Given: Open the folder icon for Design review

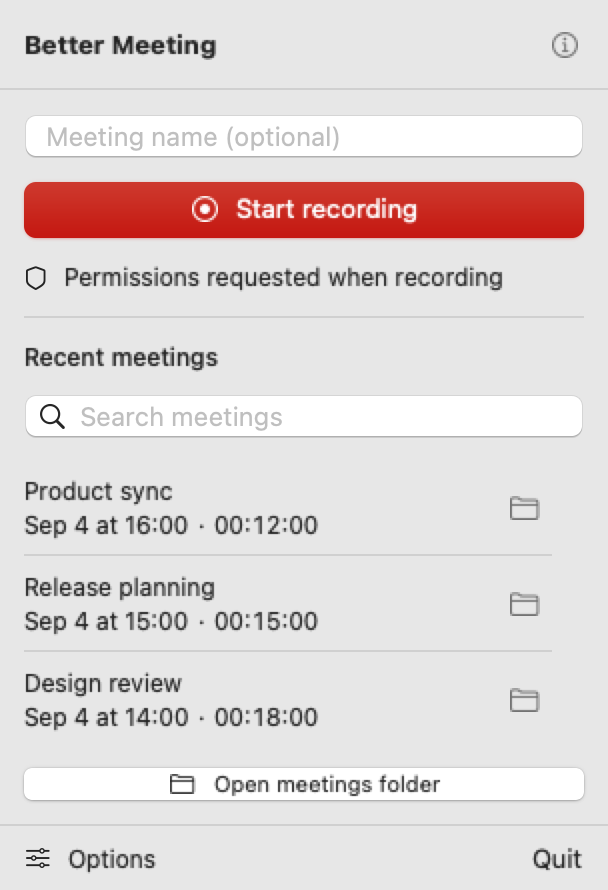Looking at the screenshot, I should (524, 700).
